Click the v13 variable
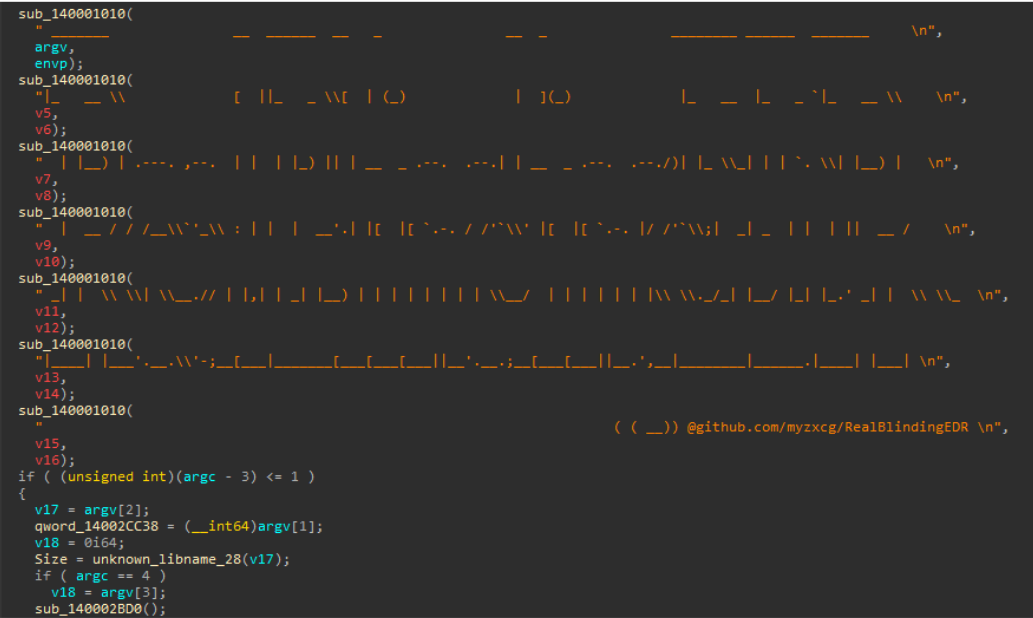1033x618 pixels. 47,377
